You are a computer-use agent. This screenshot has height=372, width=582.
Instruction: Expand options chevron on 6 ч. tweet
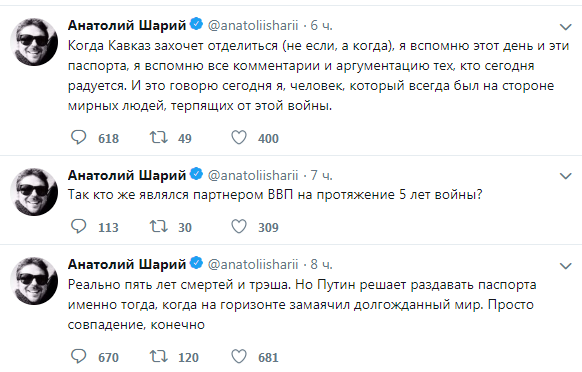(x=565, y=27)
